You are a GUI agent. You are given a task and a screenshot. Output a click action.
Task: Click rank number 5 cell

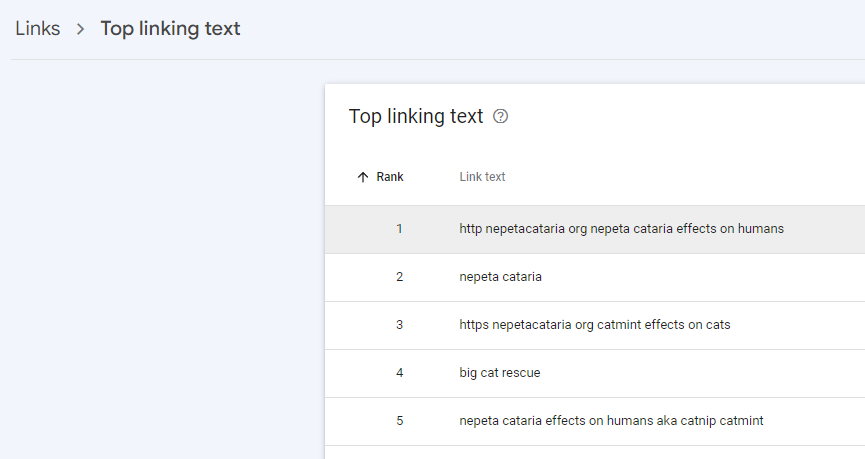coord(399,421)
